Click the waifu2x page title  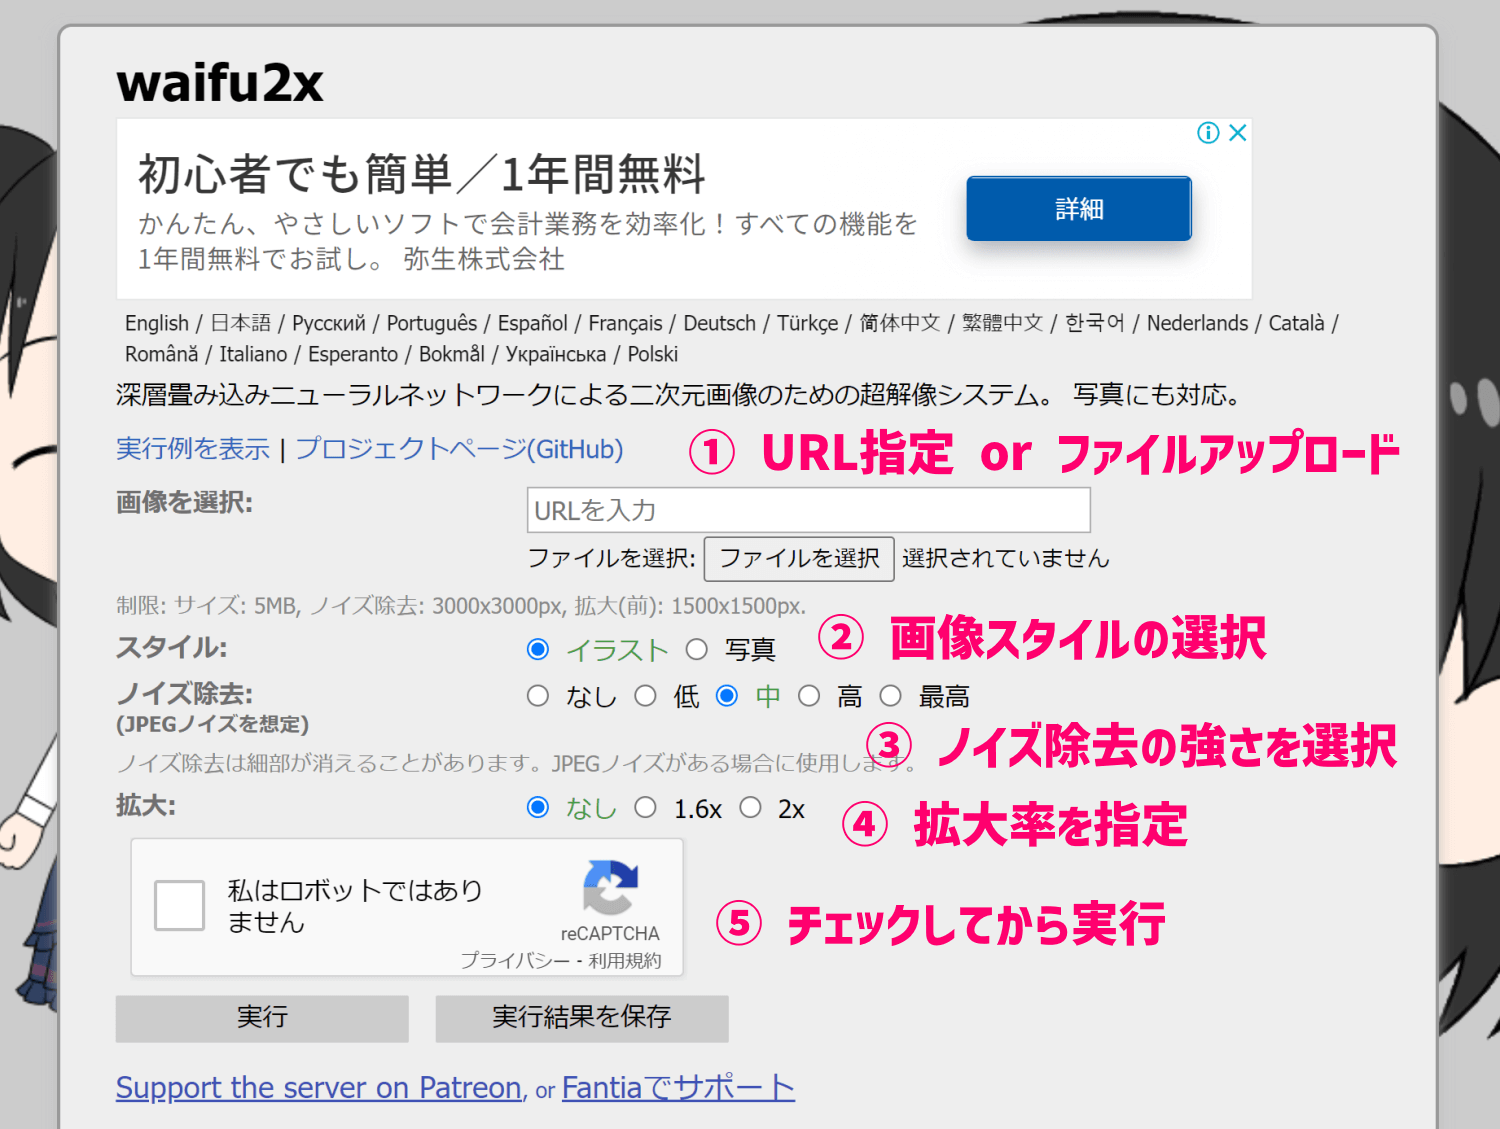pos(220,82)
